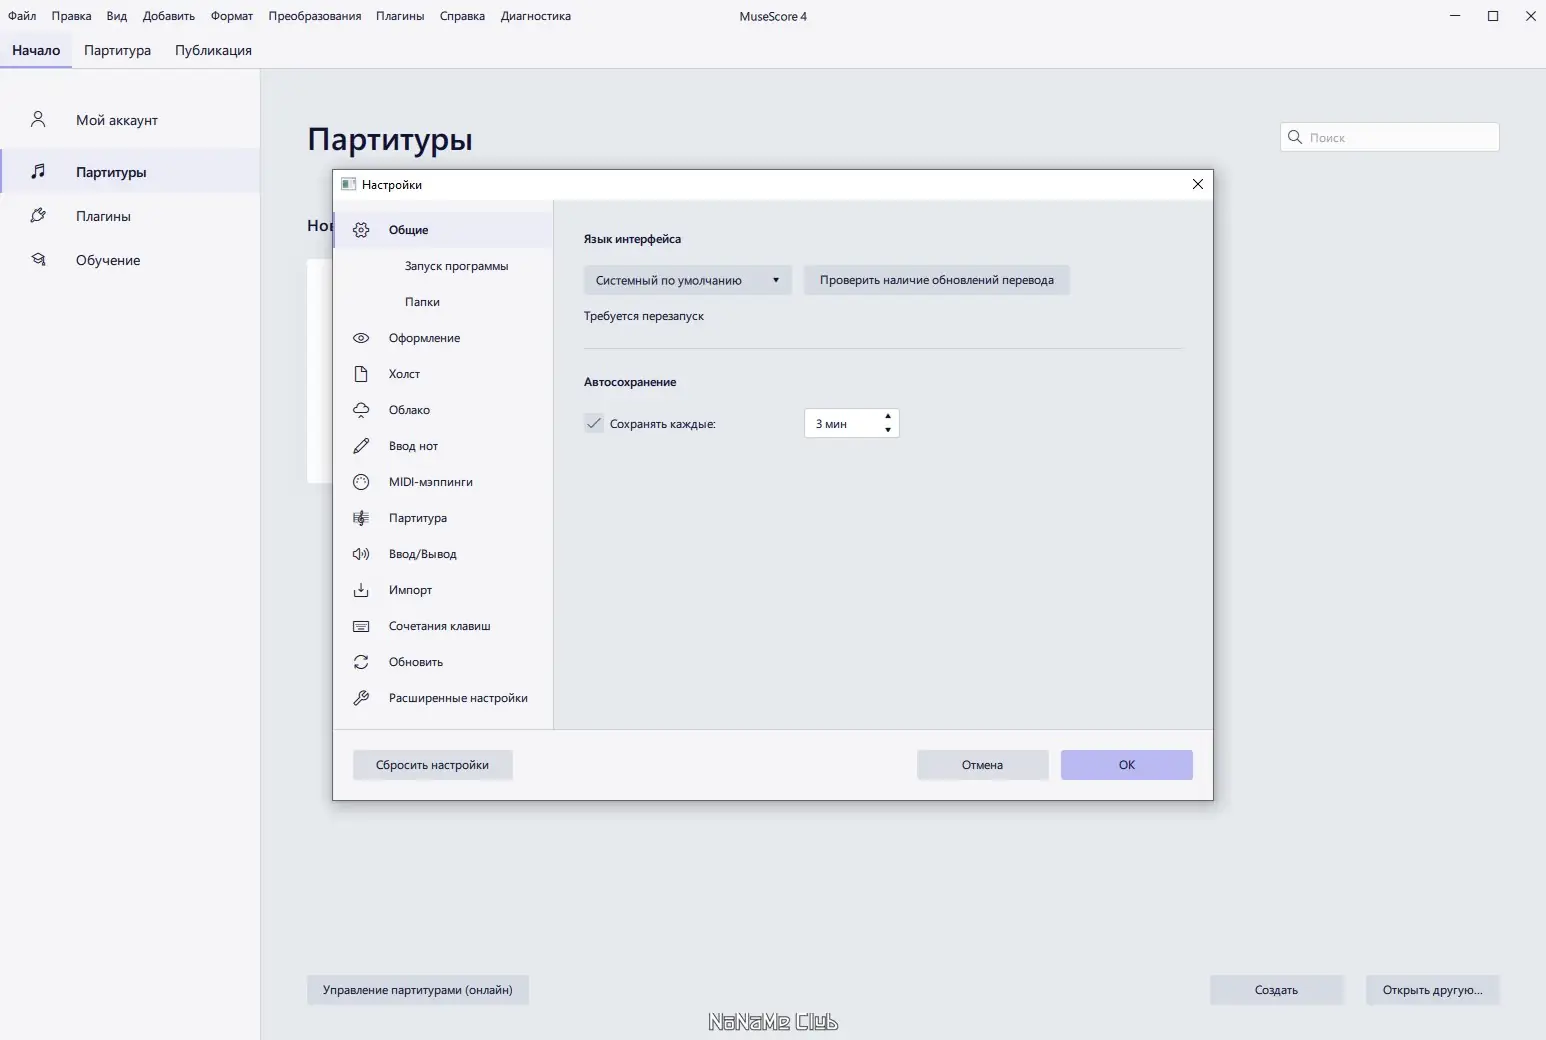
Task: Open Расширенные настройки wrench icon
Action: click(x=361, y=698)
